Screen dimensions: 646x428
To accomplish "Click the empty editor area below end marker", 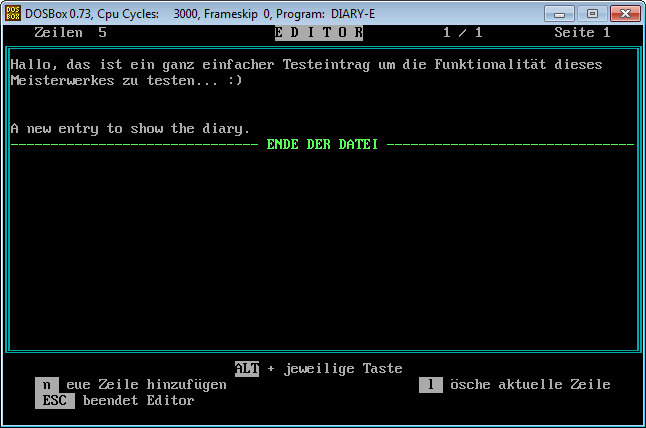I will click(322, 250).
